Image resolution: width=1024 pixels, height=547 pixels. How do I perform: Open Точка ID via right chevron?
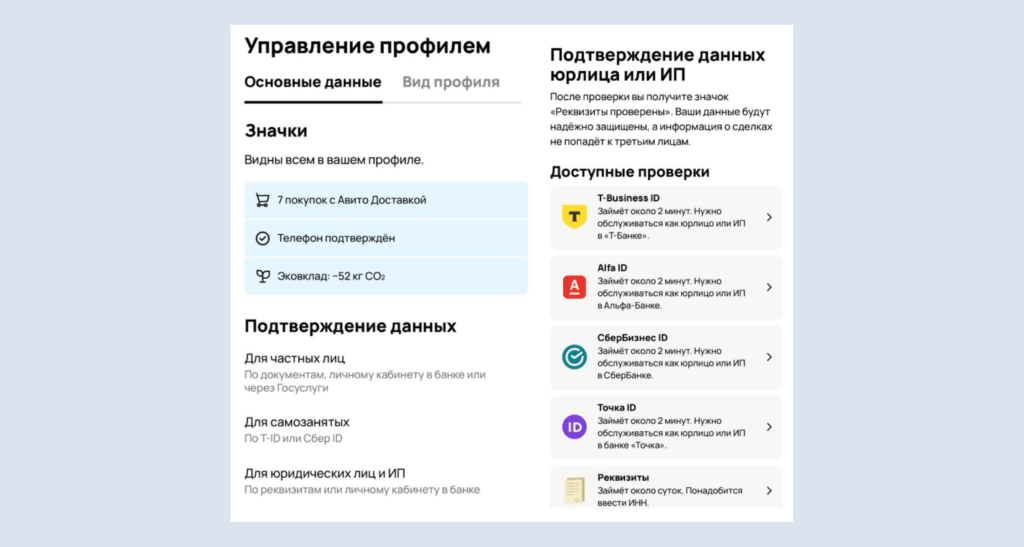768,427
